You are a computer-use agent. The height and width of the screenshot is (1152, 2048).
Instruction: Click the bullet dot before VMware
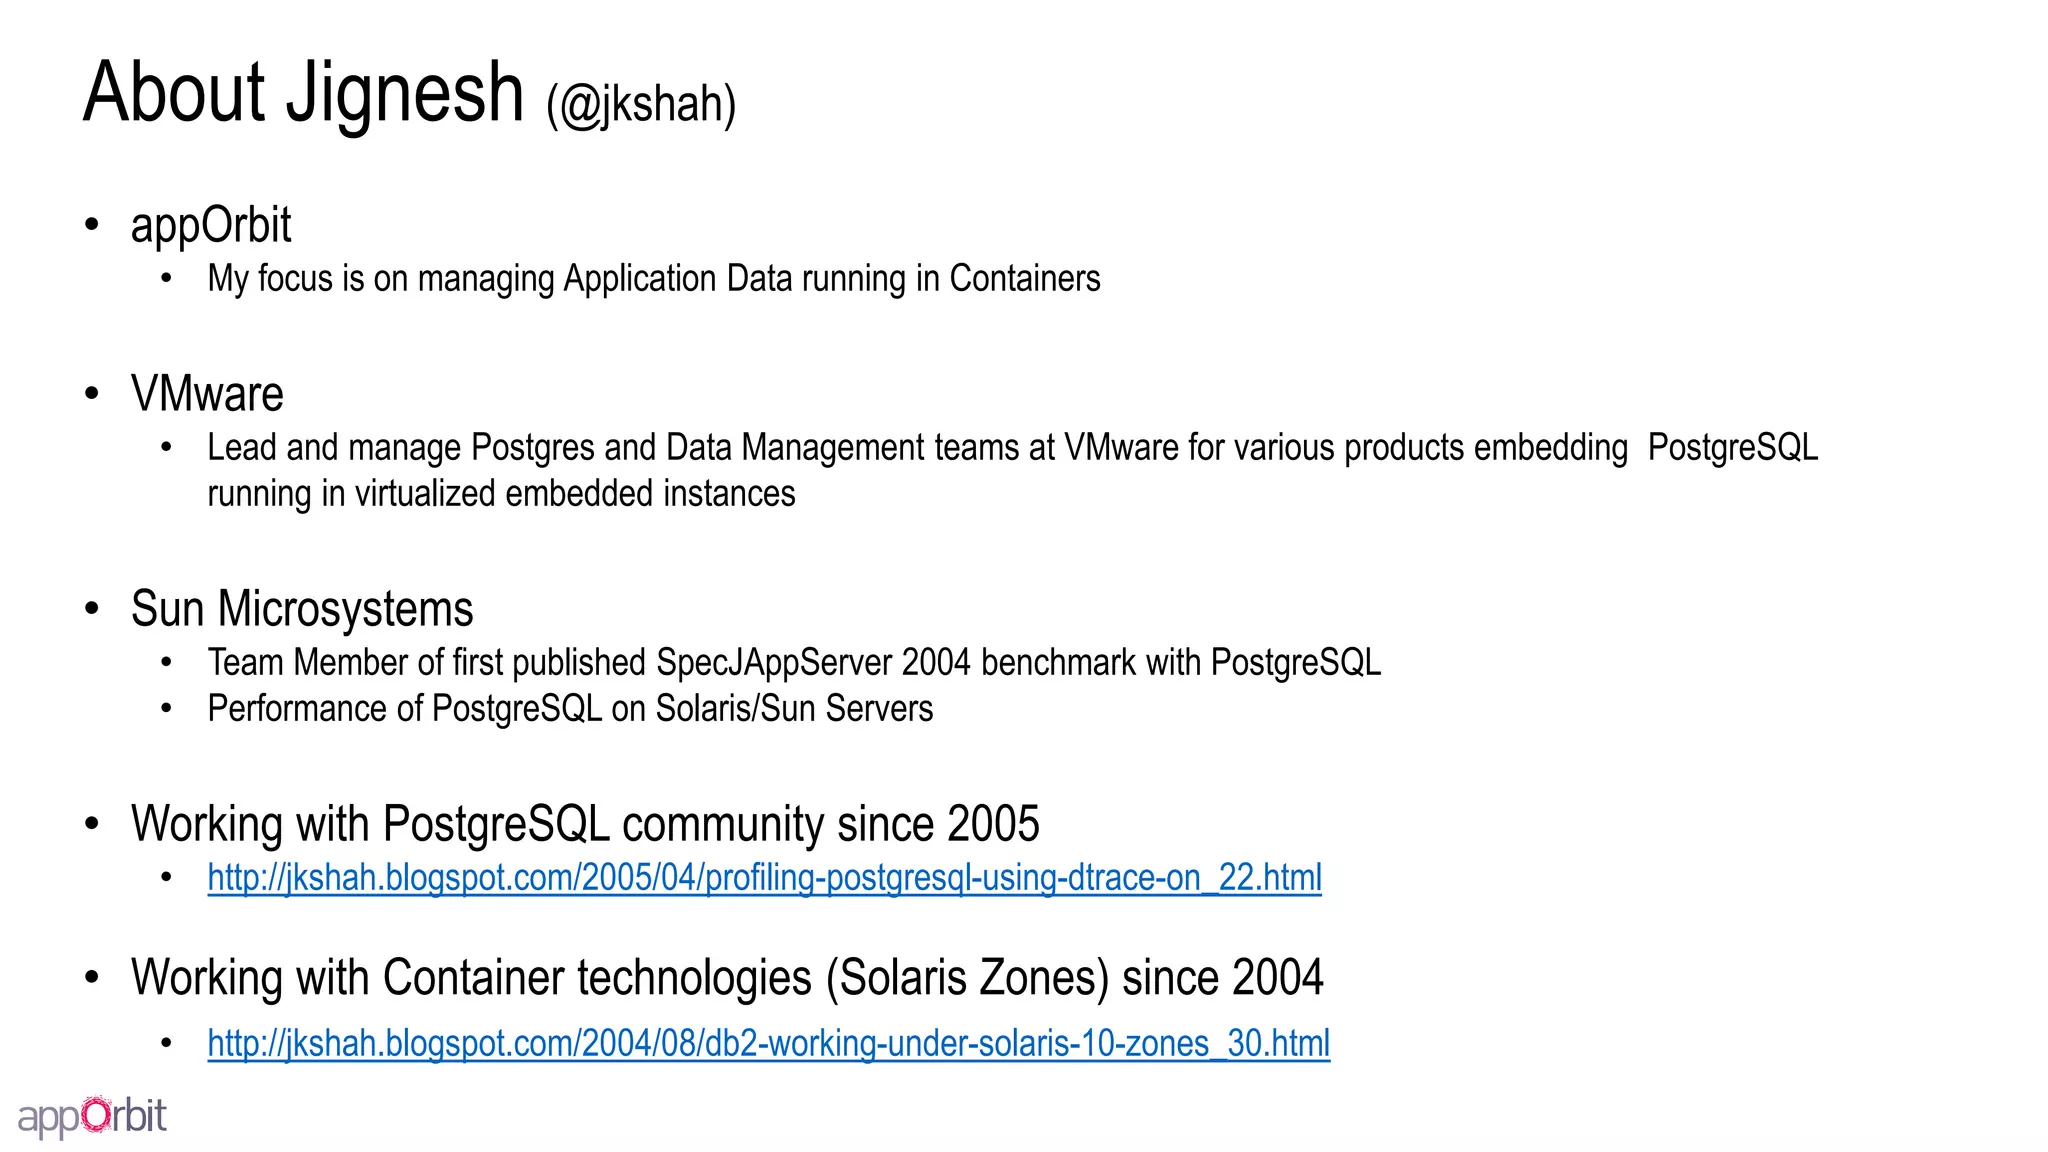click(92, 393)
